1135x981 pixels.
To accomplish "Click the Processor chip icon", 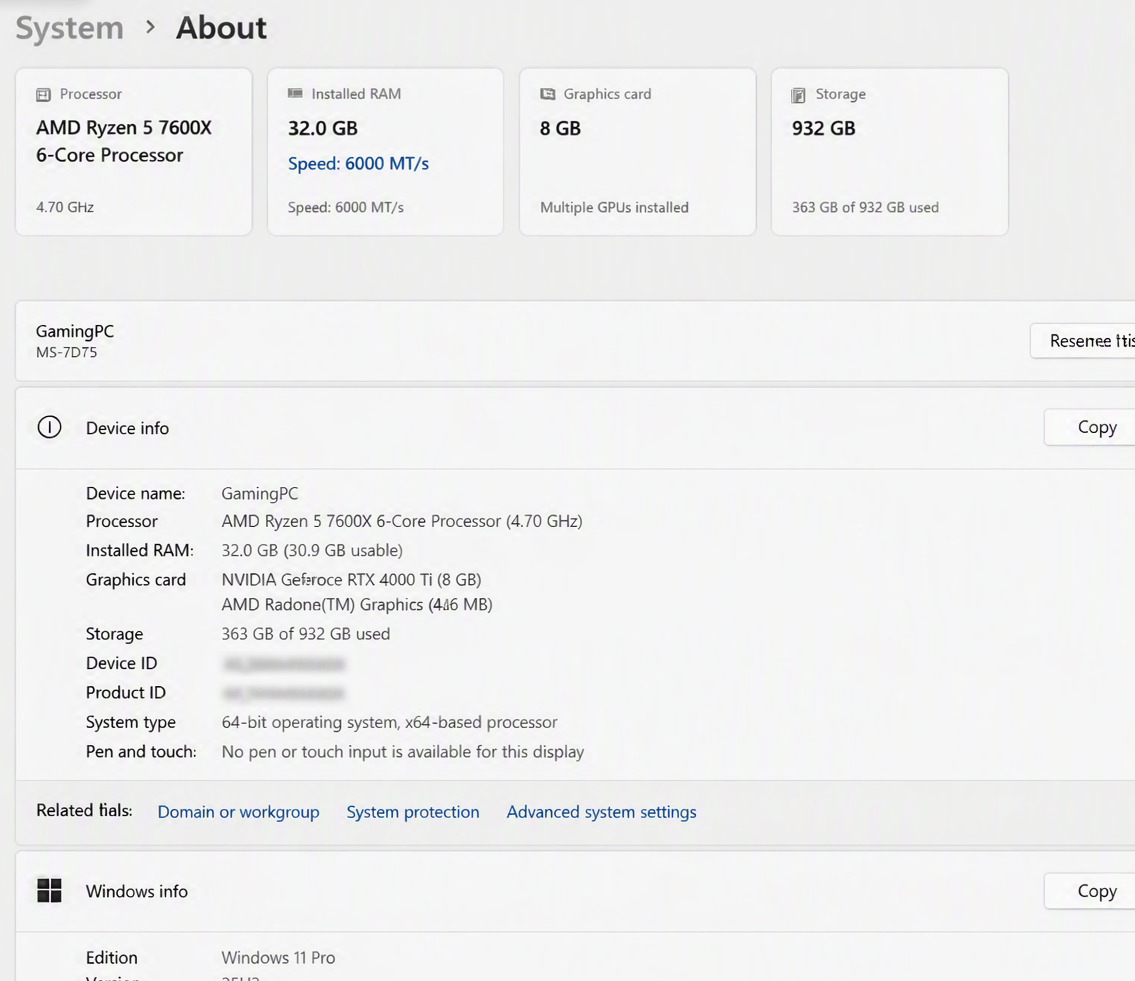I will click(x=43, y=95).
